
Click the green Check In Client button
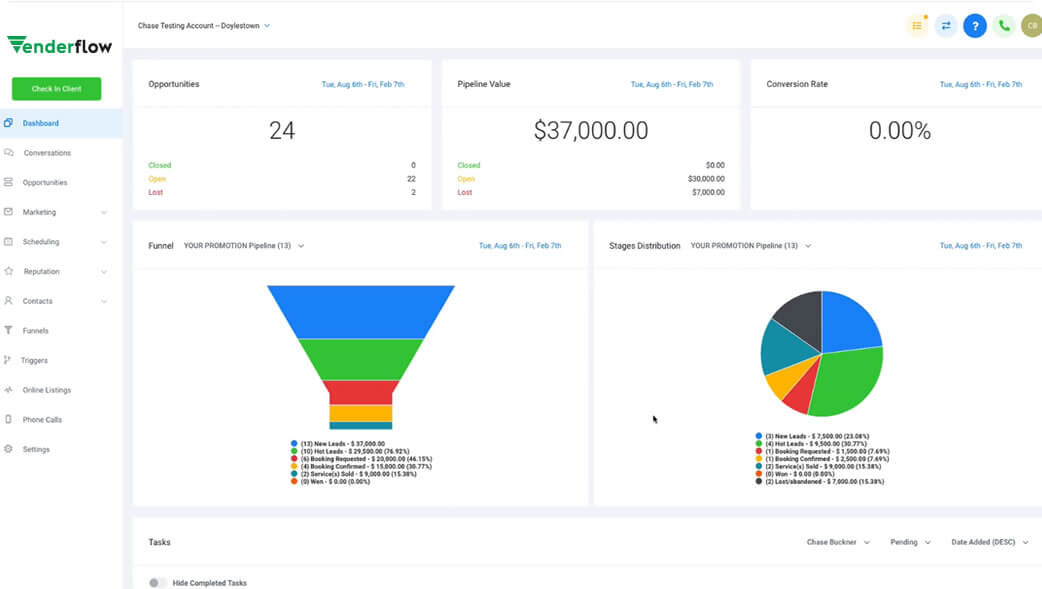pos(56,88)
